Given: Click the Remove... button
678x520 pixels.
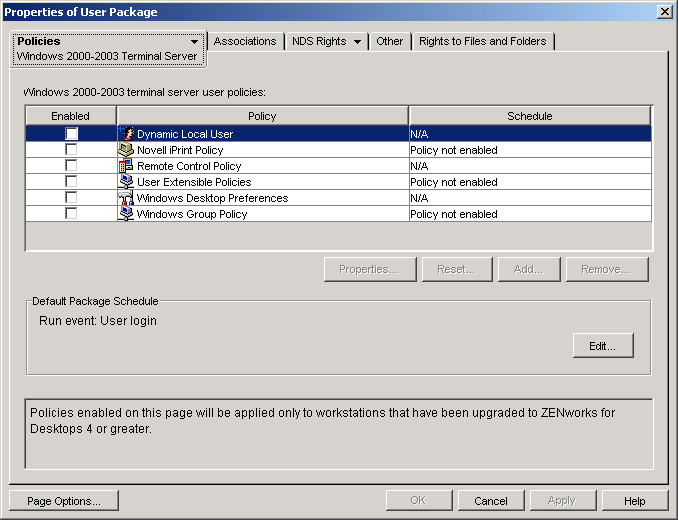Looking at the screenshot, I should [x=607, y=269].
